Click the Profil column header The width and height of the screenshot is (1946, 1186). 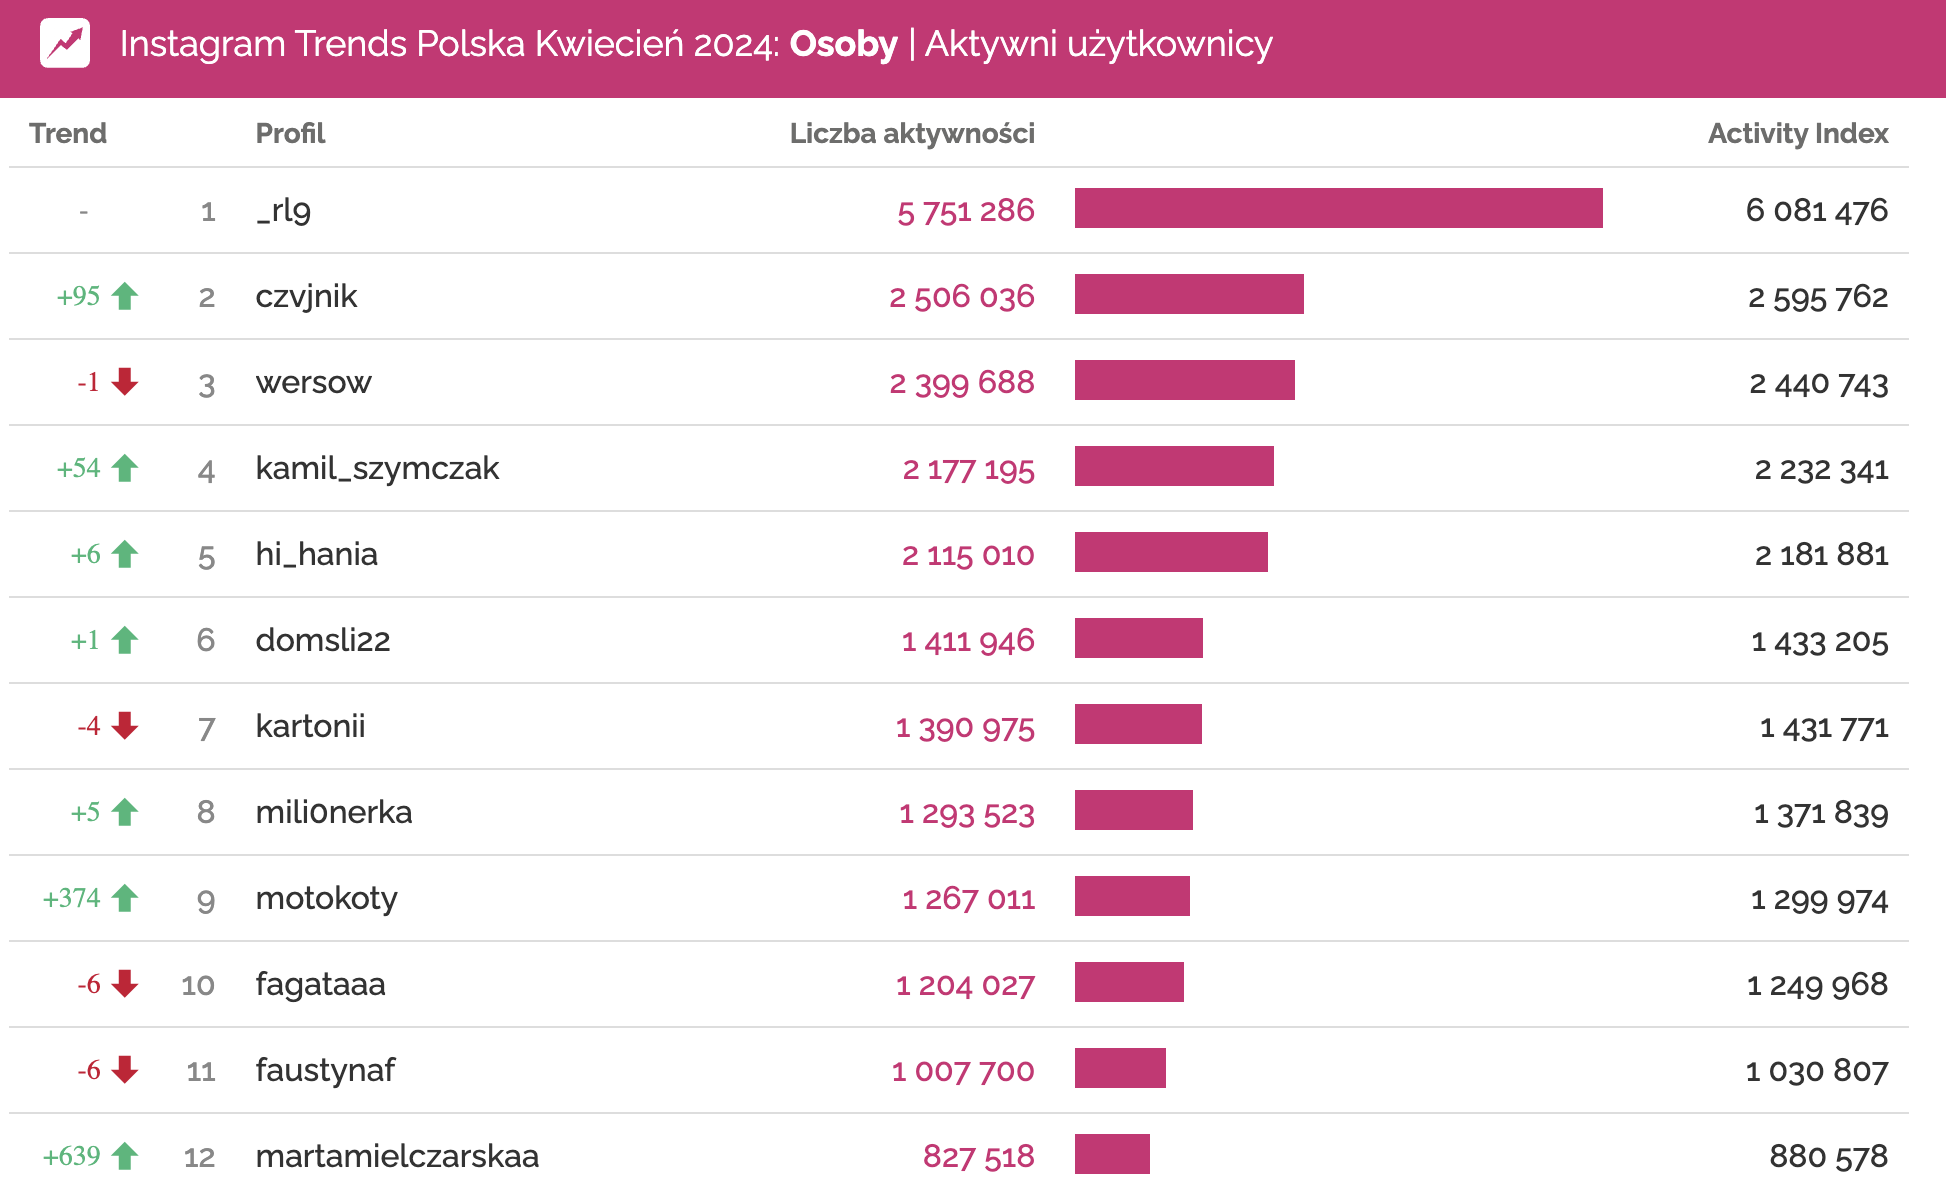point(290,133)
